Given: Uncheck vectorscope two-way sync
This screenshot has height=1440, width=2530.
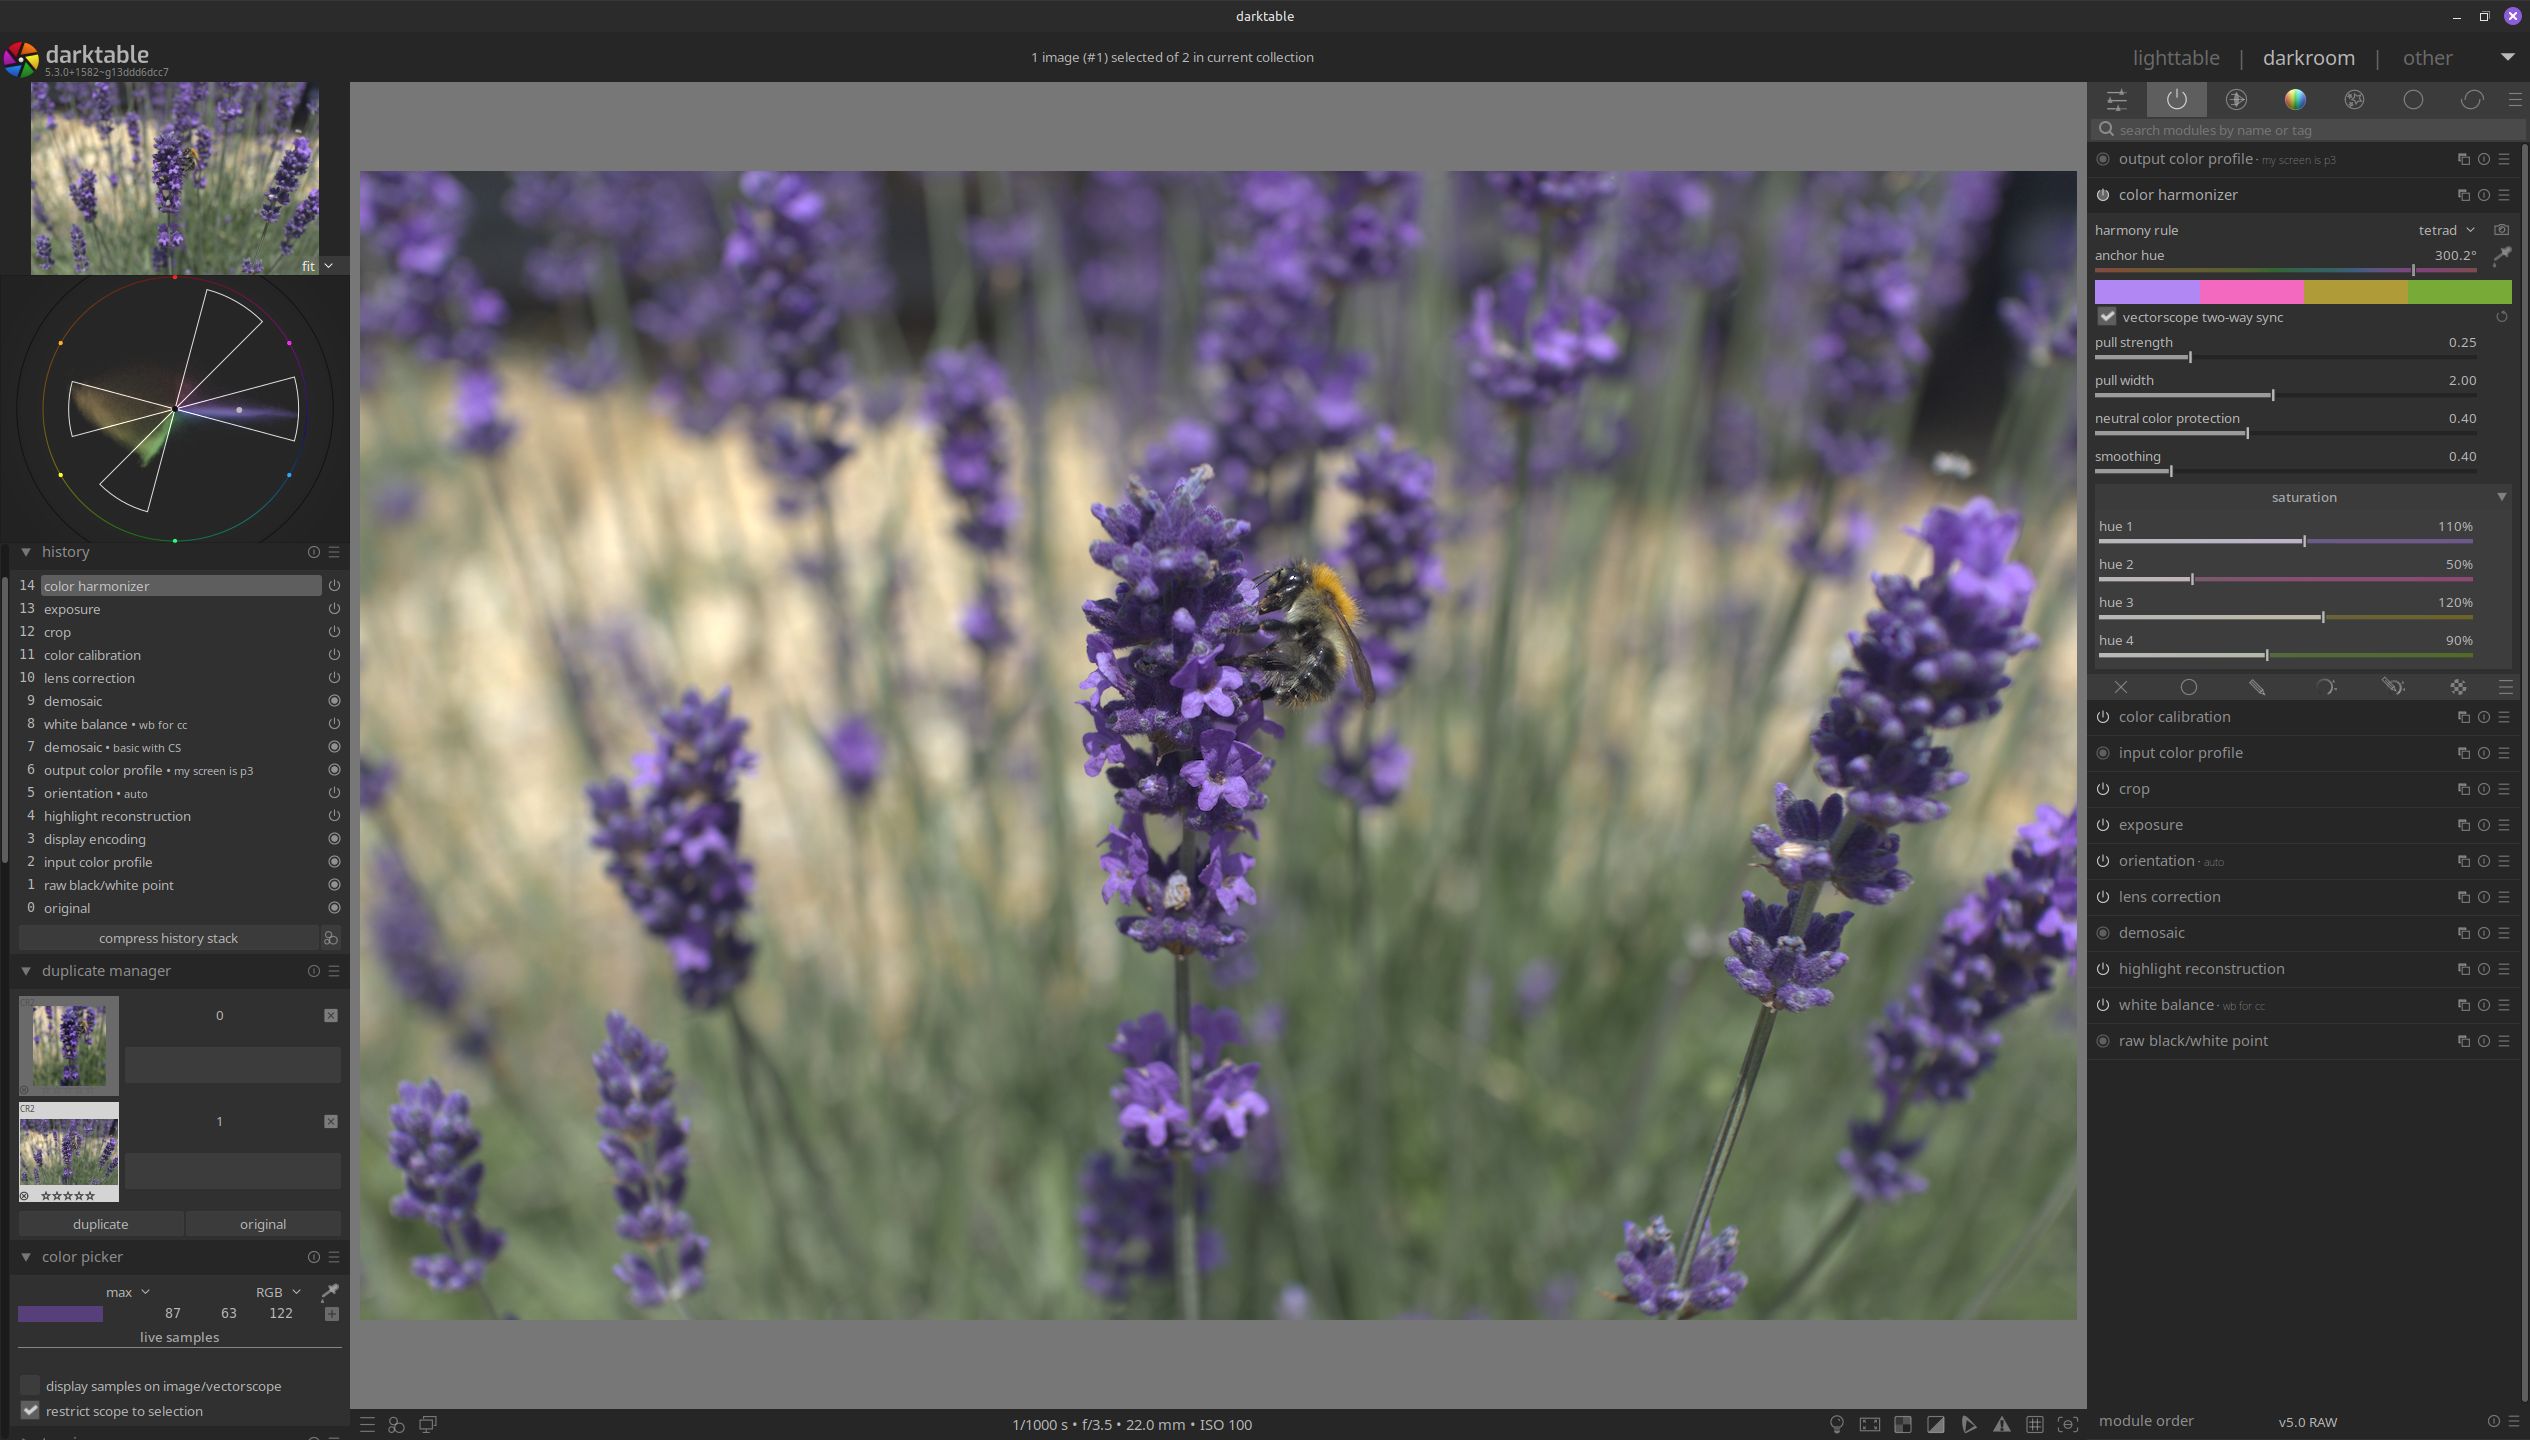Looking at the screenshot, I should (2107, 317).
